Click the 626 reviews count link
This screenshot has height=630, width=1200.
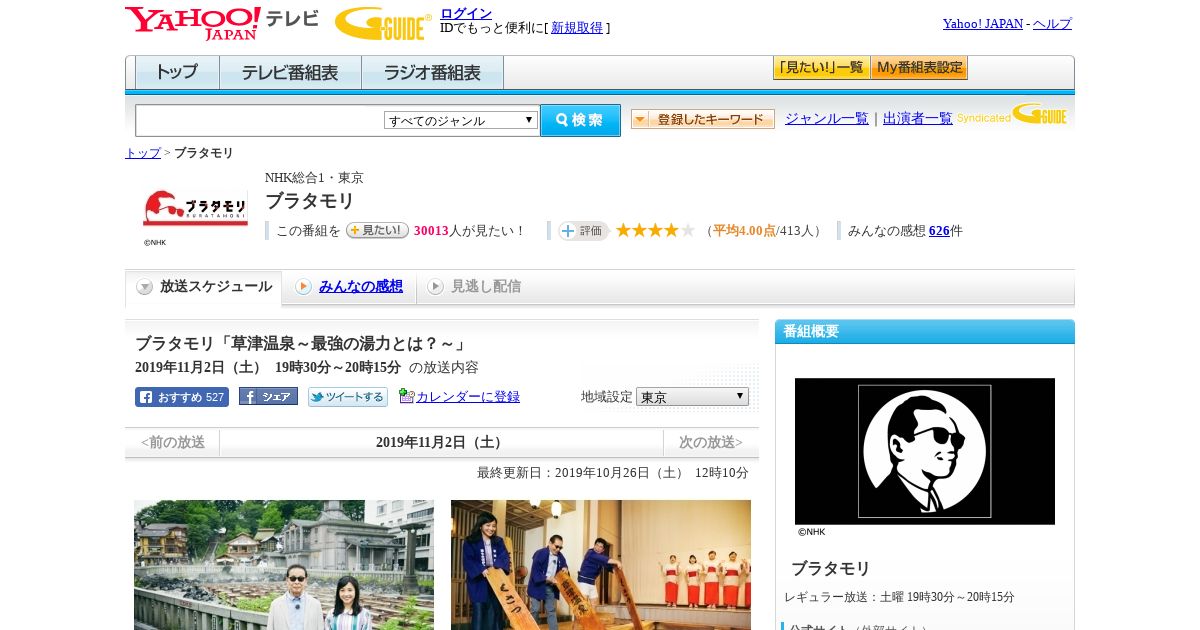tap(939, 231)
